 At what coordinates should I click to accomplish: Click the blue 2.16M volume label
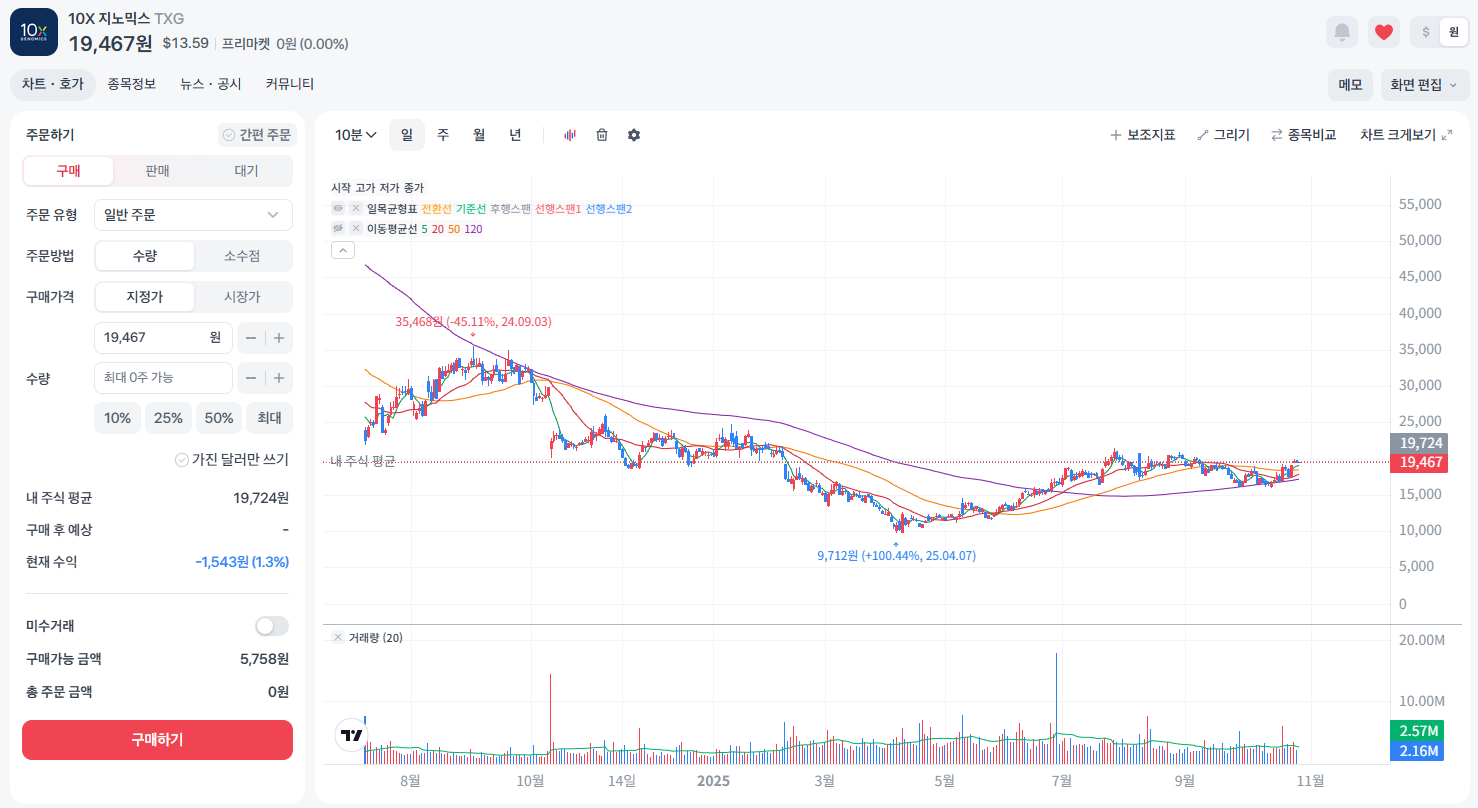point(1418,751)
